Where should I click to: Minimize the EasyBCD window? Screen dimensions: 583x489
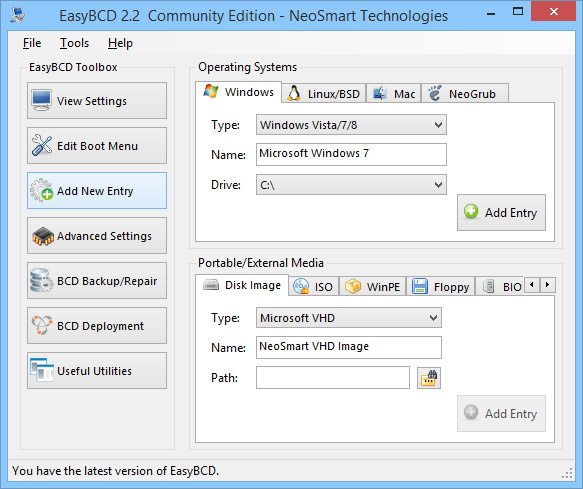[x=491, y=14]
